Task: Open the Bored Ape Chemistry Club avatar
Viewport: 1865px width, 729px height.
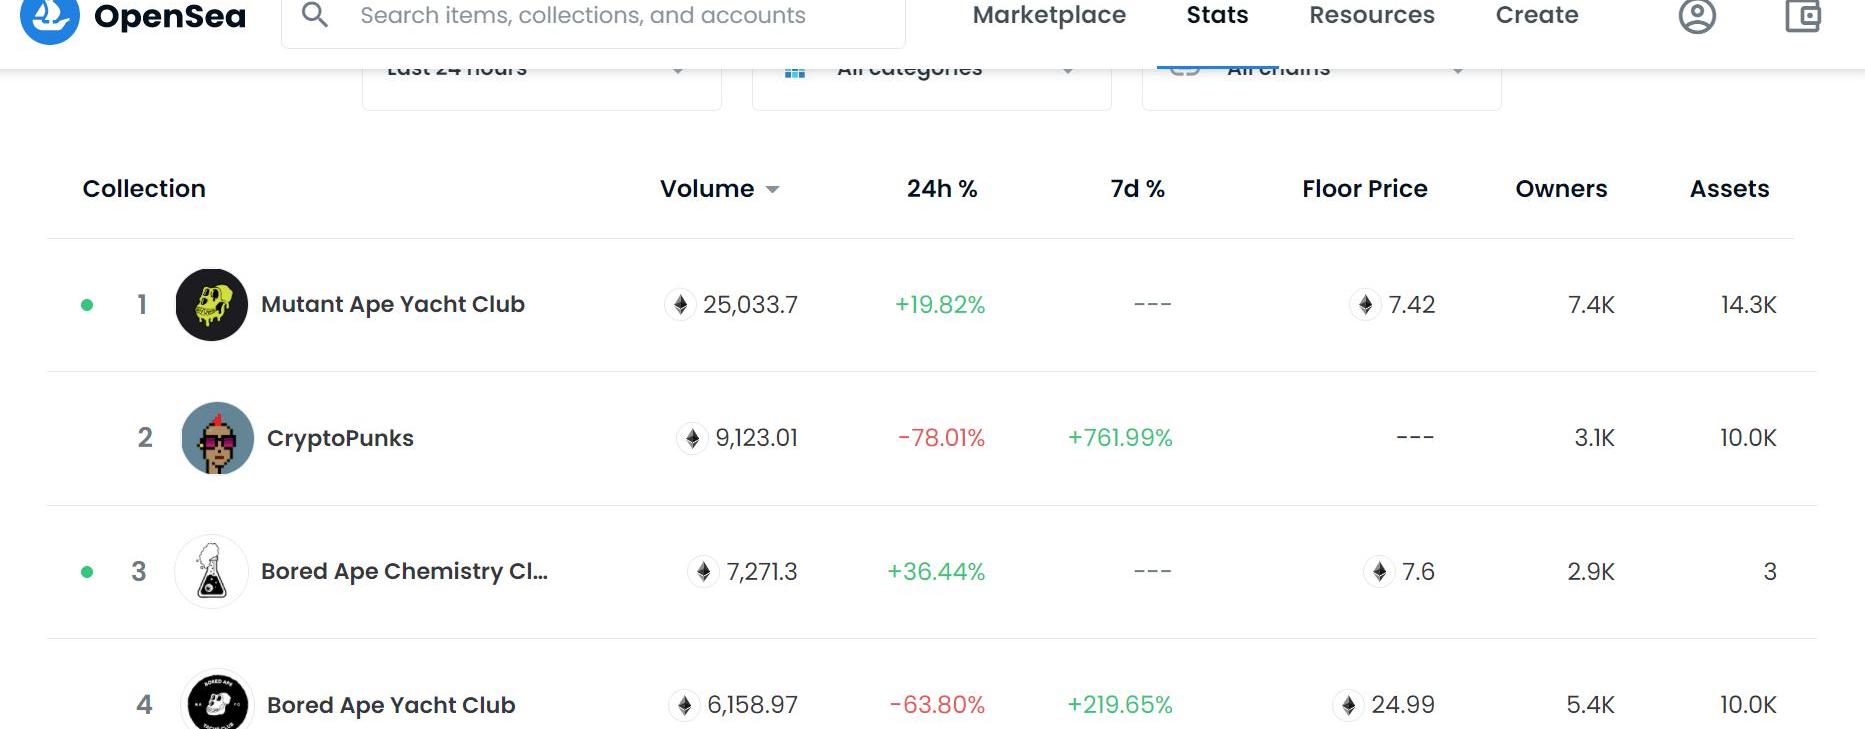Action: tap(212, 572)
